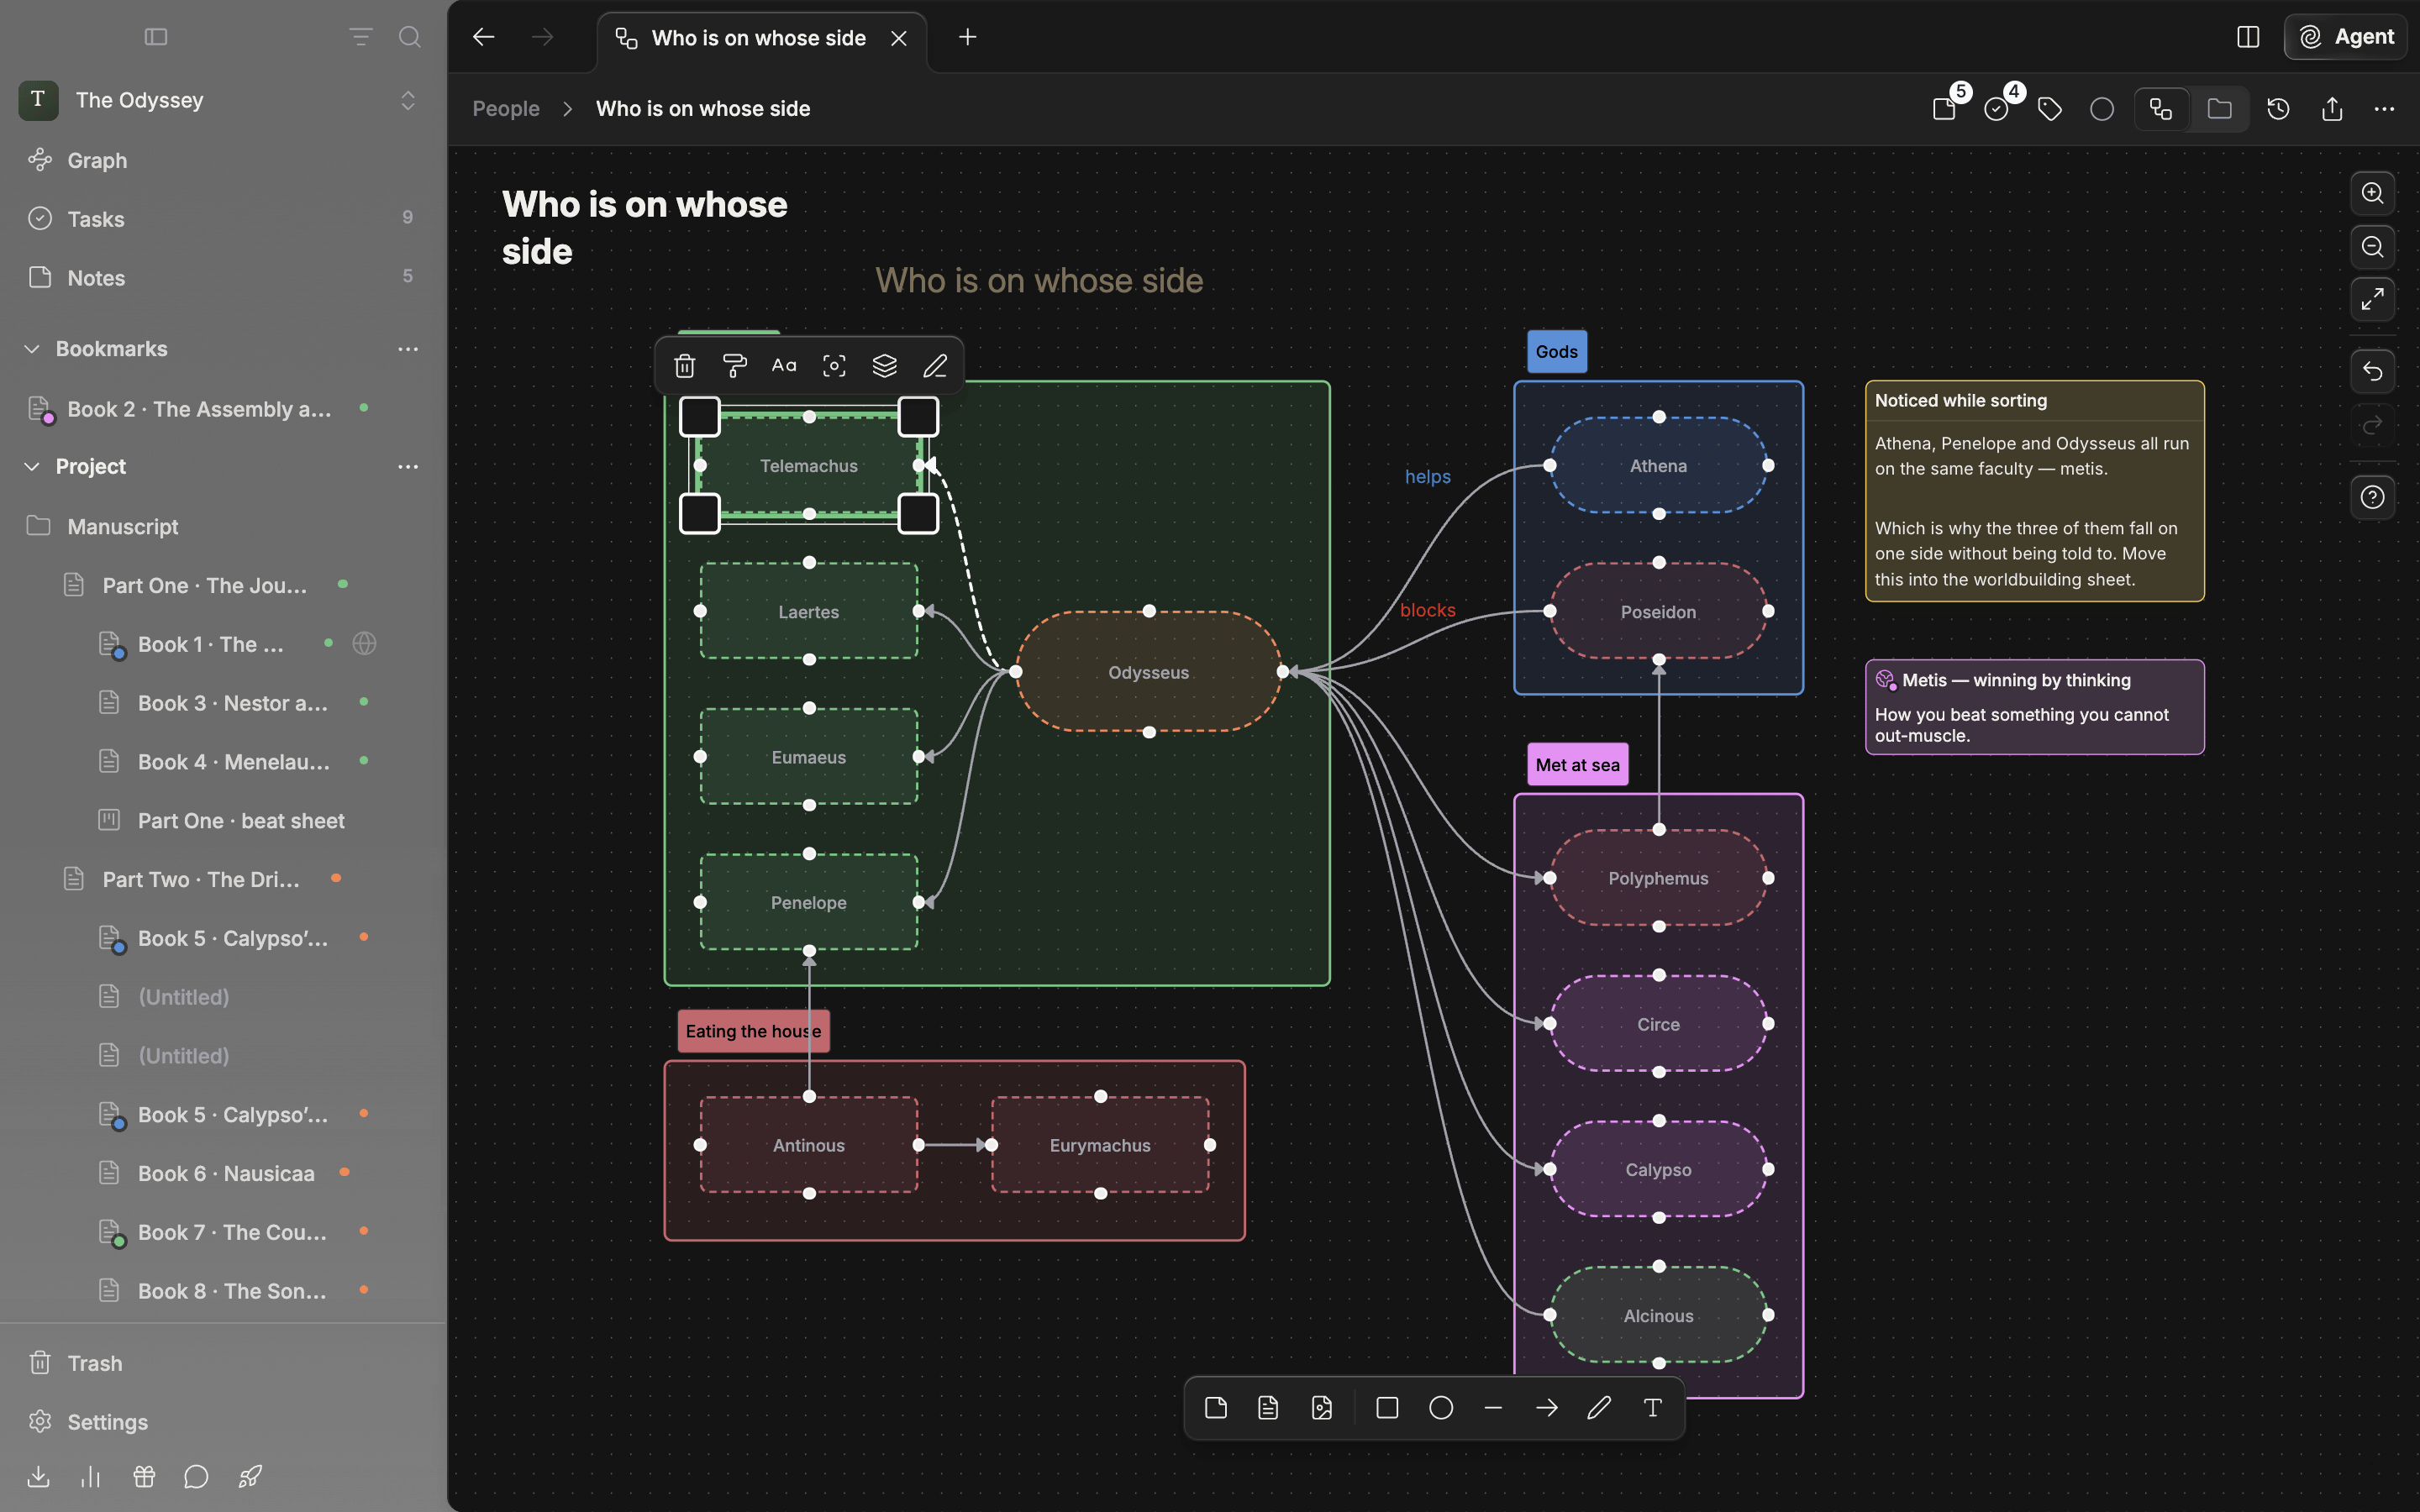Expand the canvas to fullscreen

[2372, 299]
